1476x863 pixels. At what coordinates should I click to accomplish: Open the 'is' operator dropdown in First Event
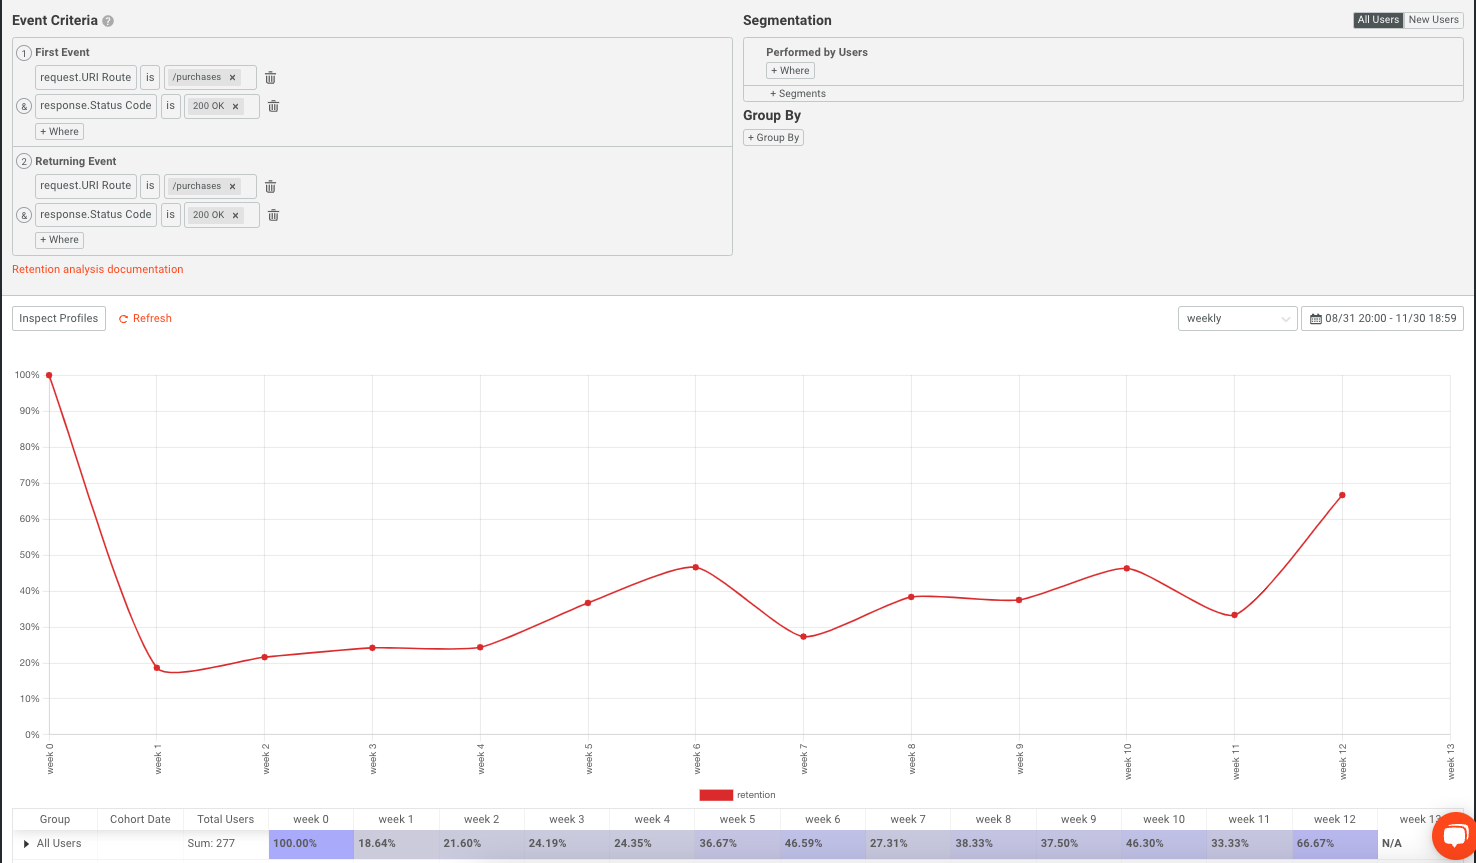tap(150, 77)
